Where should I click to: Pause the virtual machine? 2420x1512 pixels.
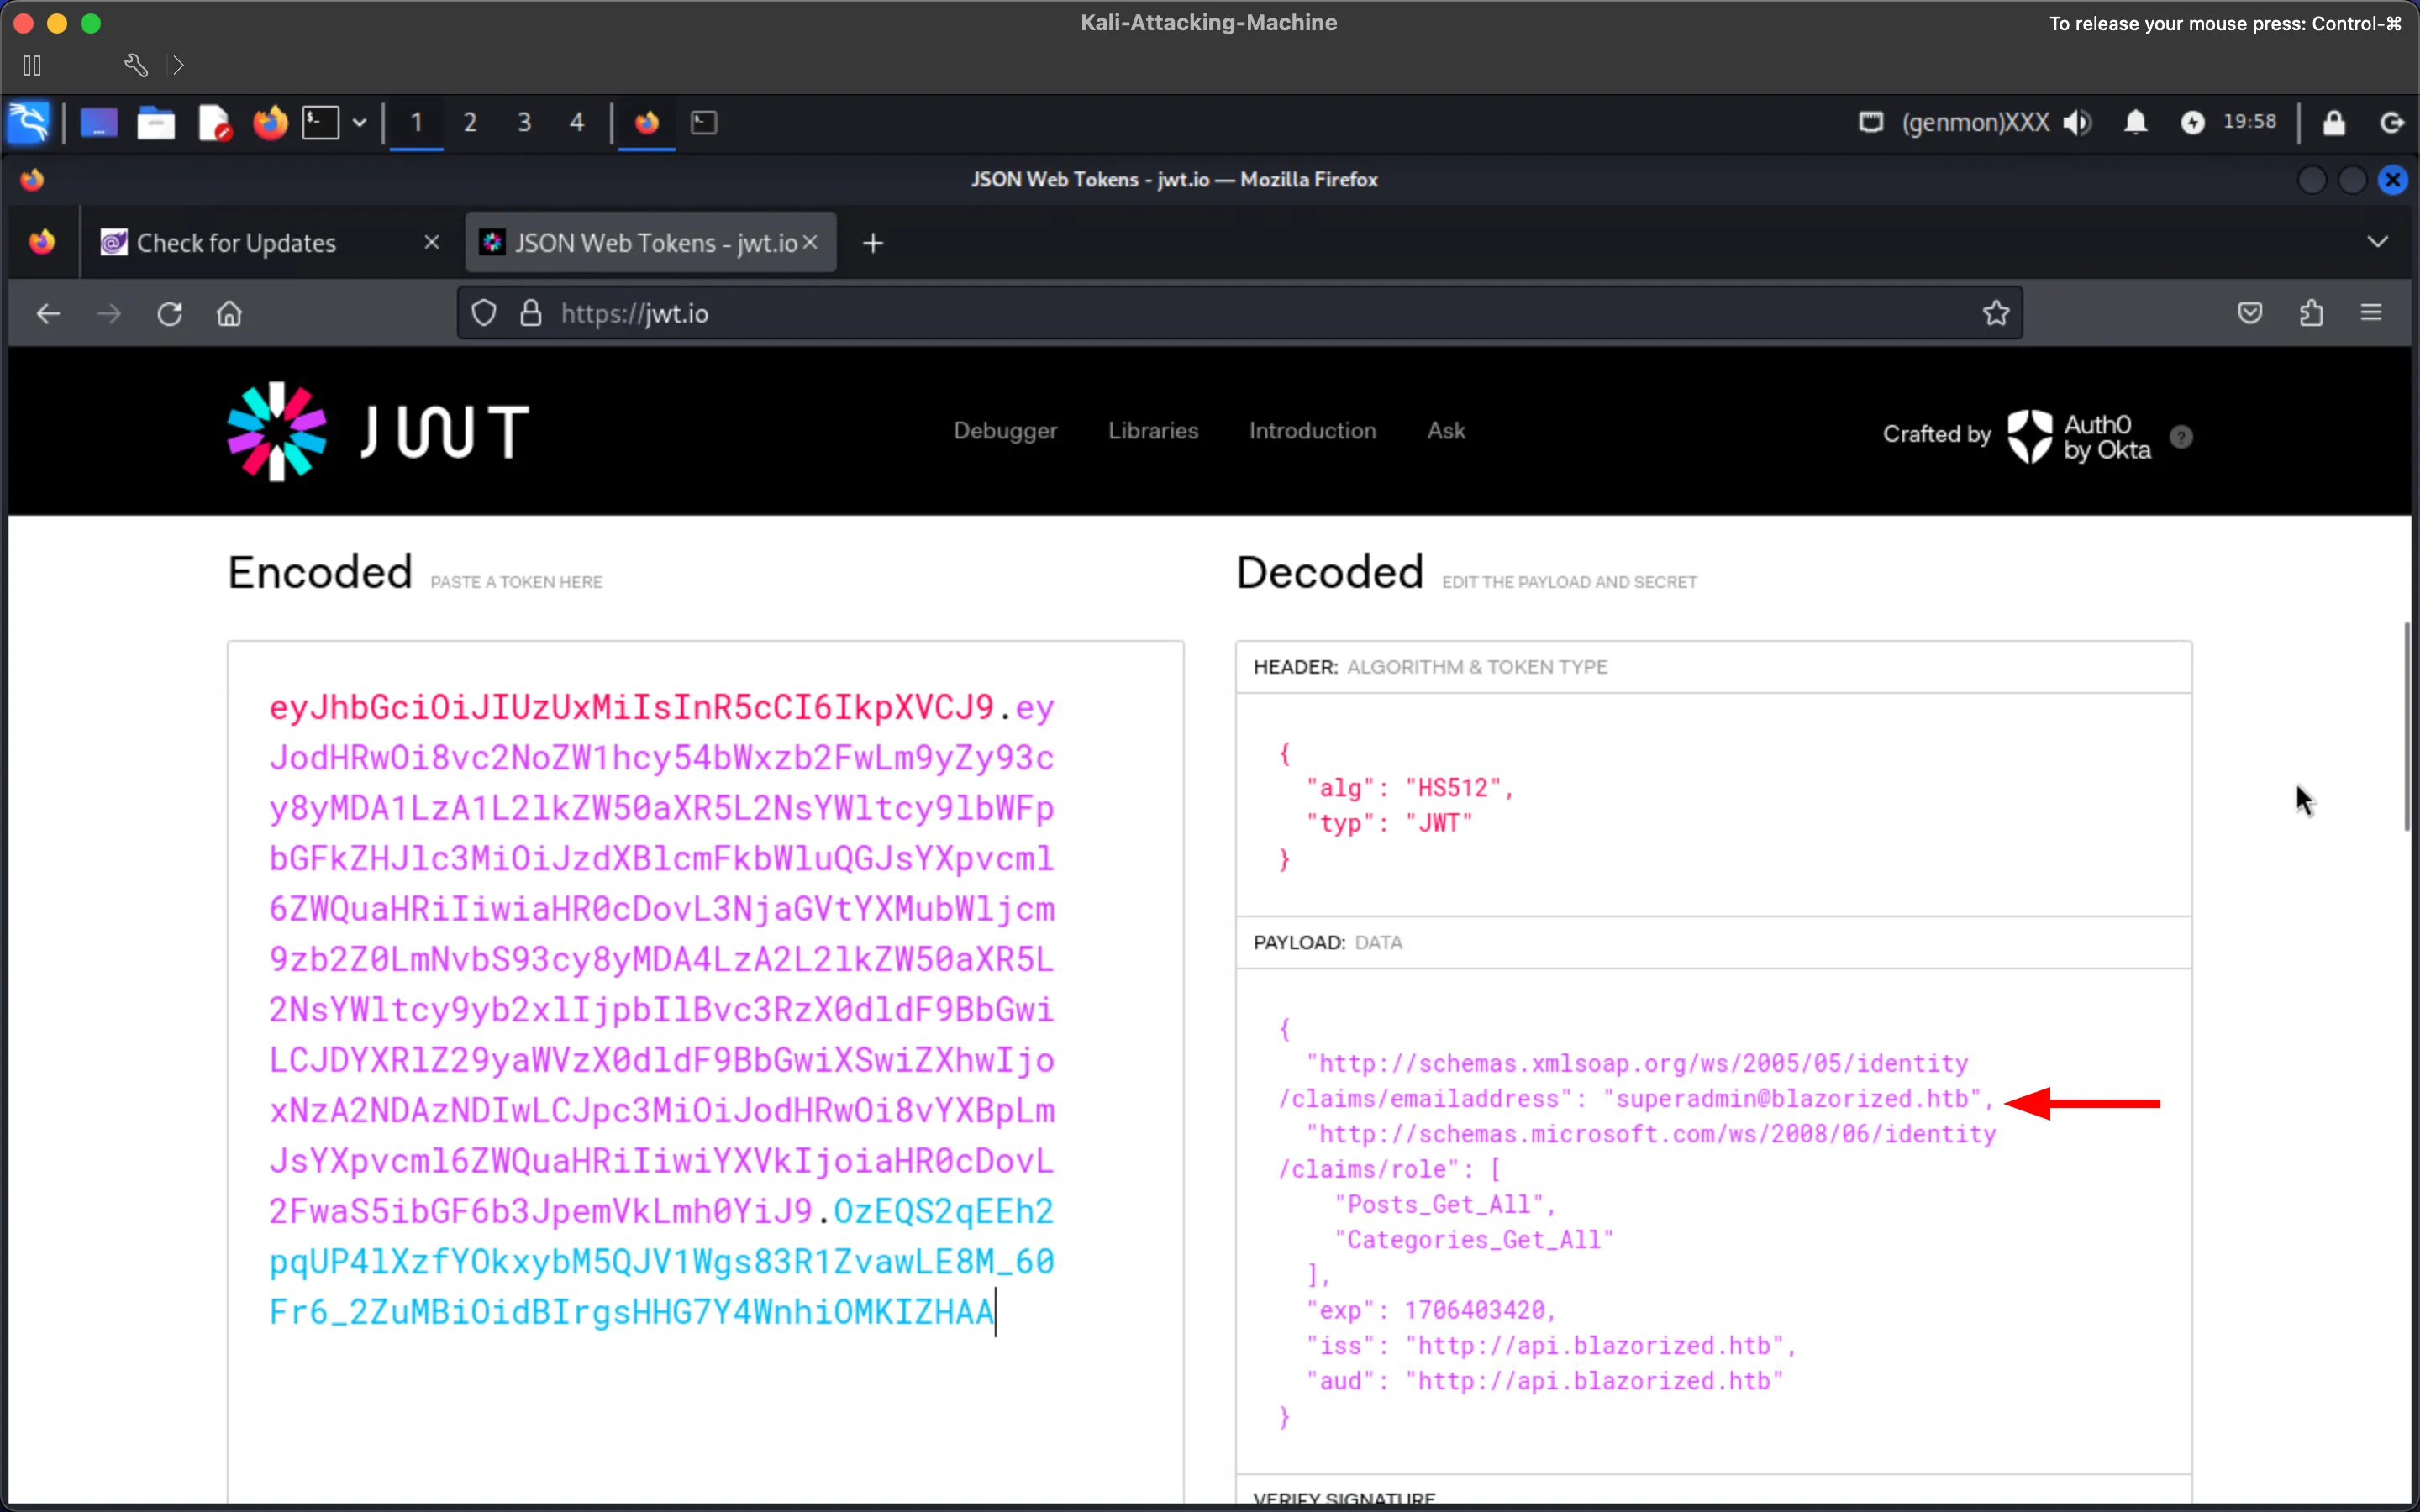pyautogui.click(x=32, y=65)
